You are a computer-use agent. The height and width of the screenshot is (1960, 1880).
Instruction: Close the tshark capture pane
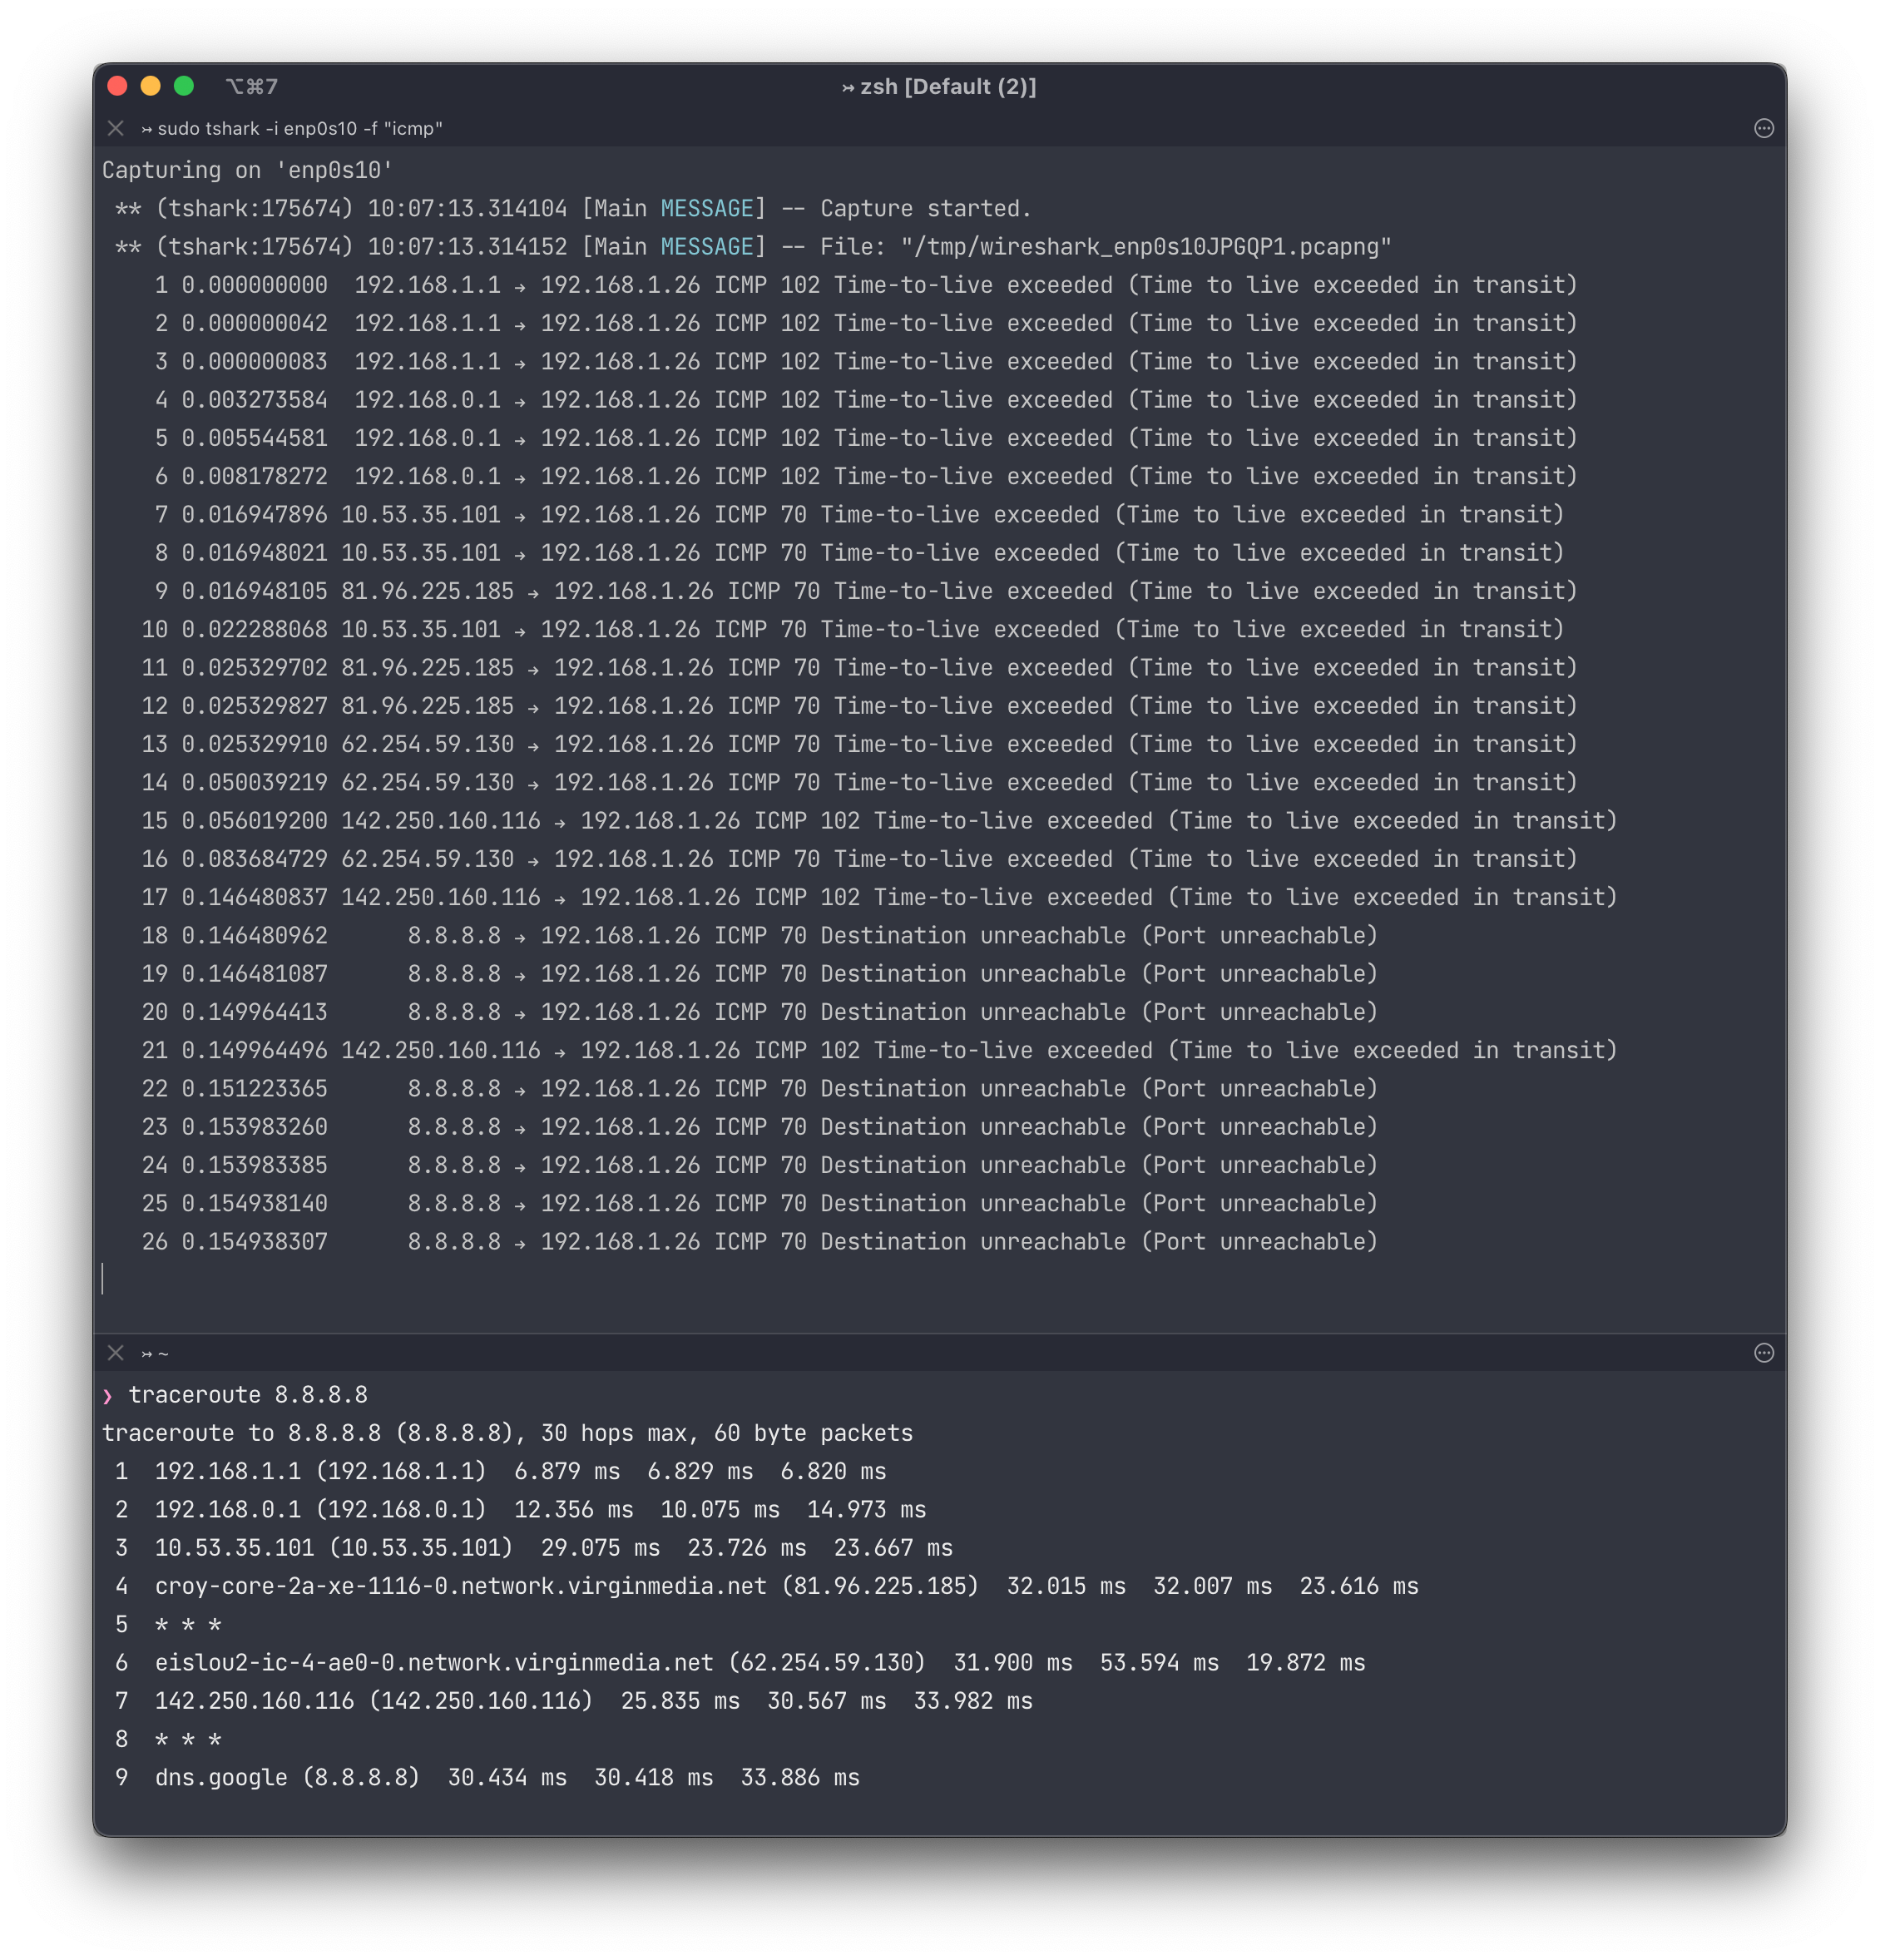pos(116,128)
